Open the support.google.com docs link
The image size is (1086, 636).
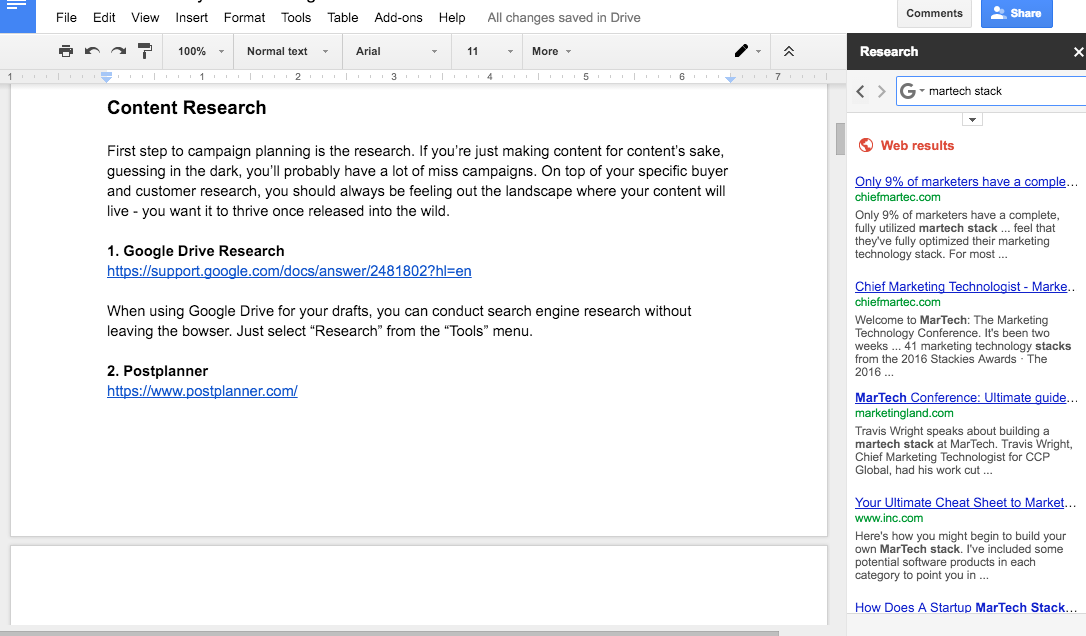pyautogui.click(x=289, y=271)
